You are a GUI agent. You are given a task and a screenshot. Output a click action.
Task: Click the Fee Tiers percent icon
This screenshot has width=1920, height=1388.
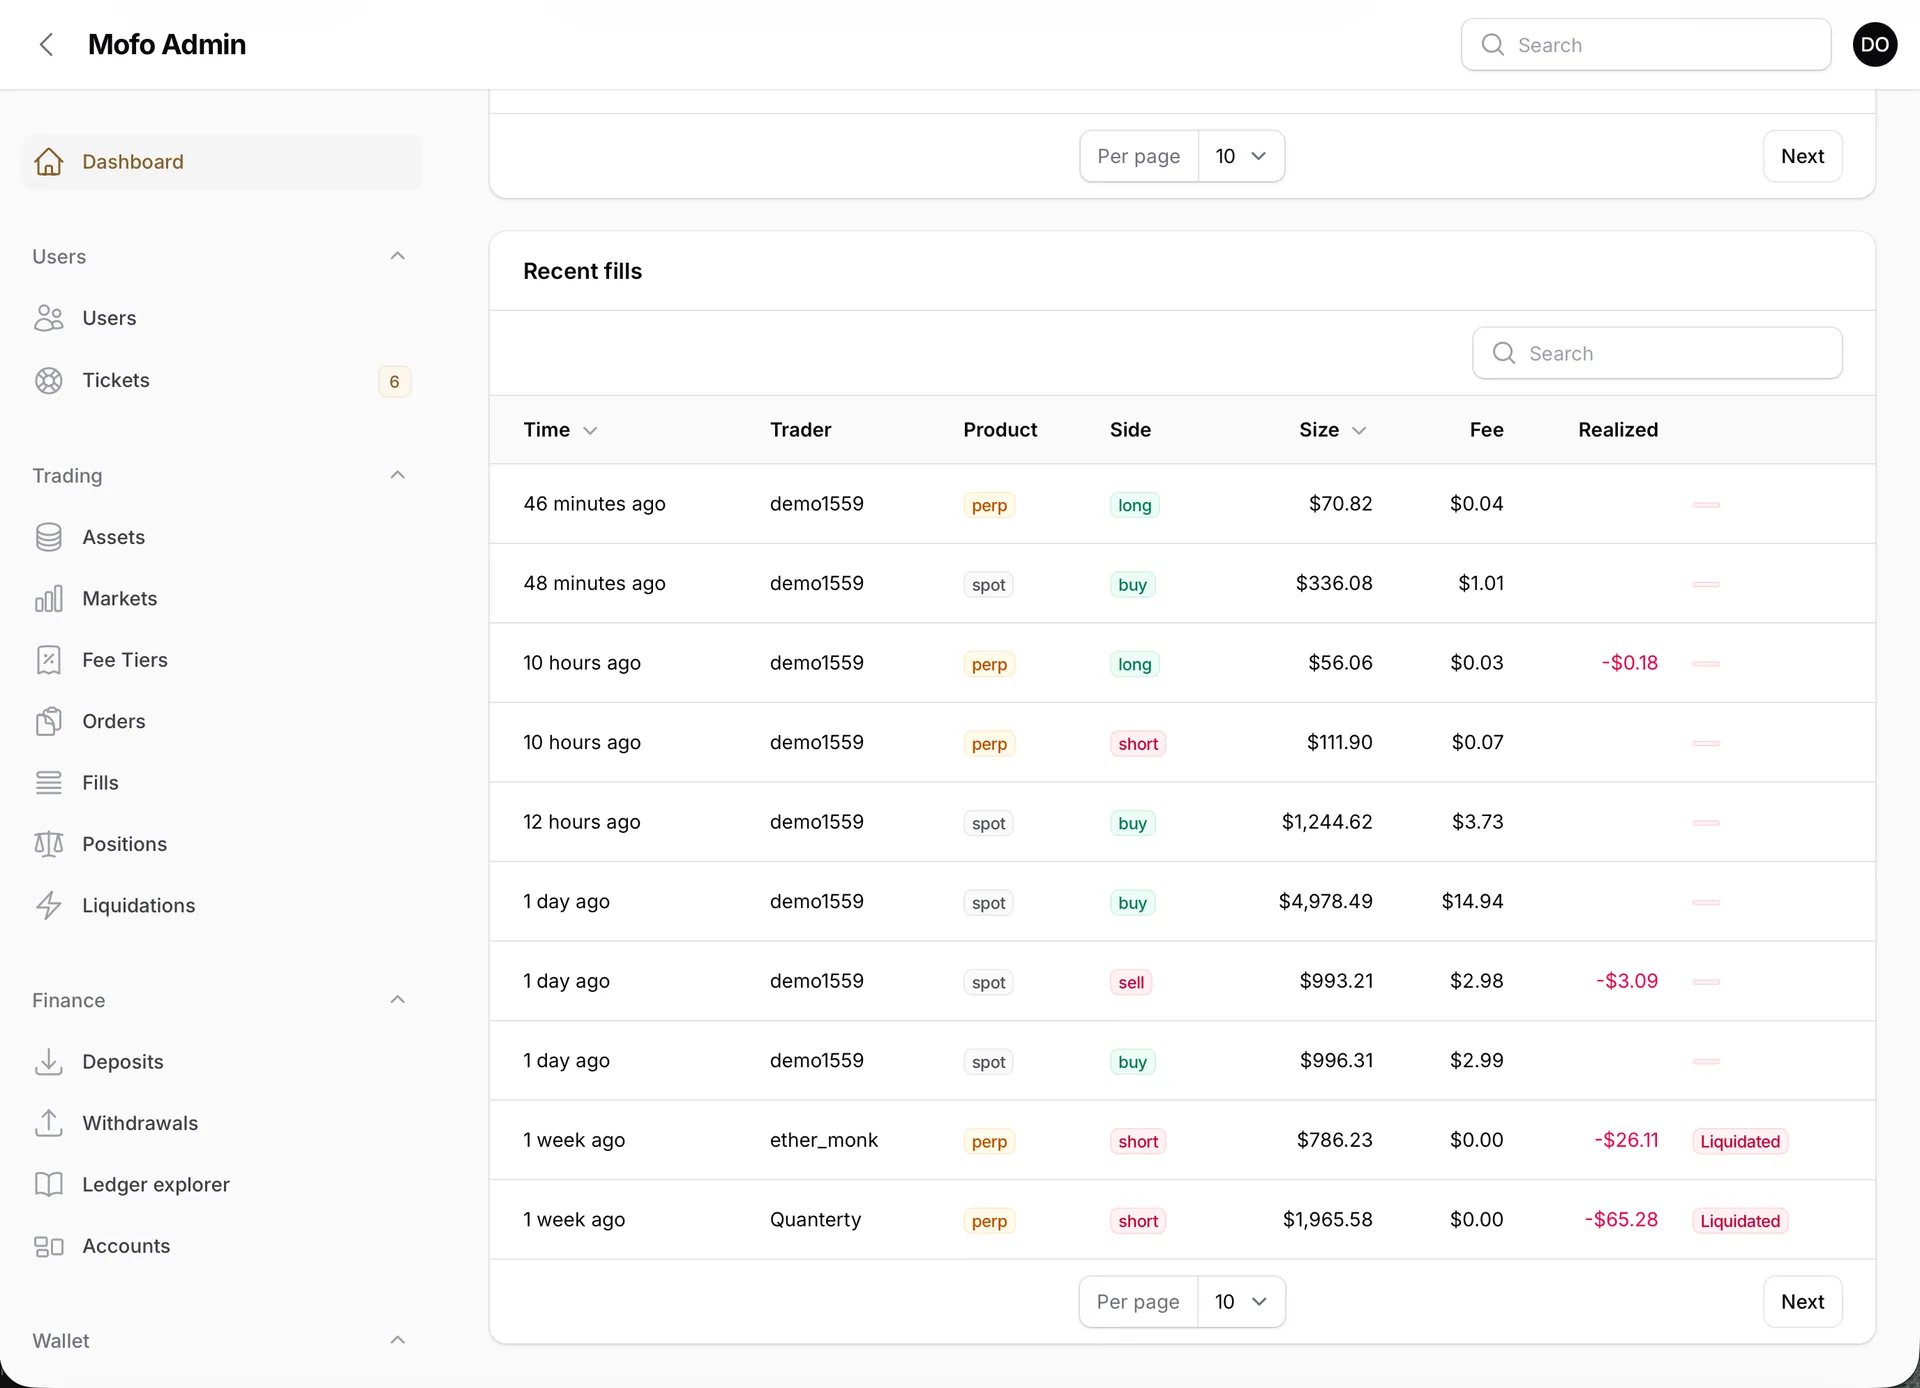[x=49, y=660]
